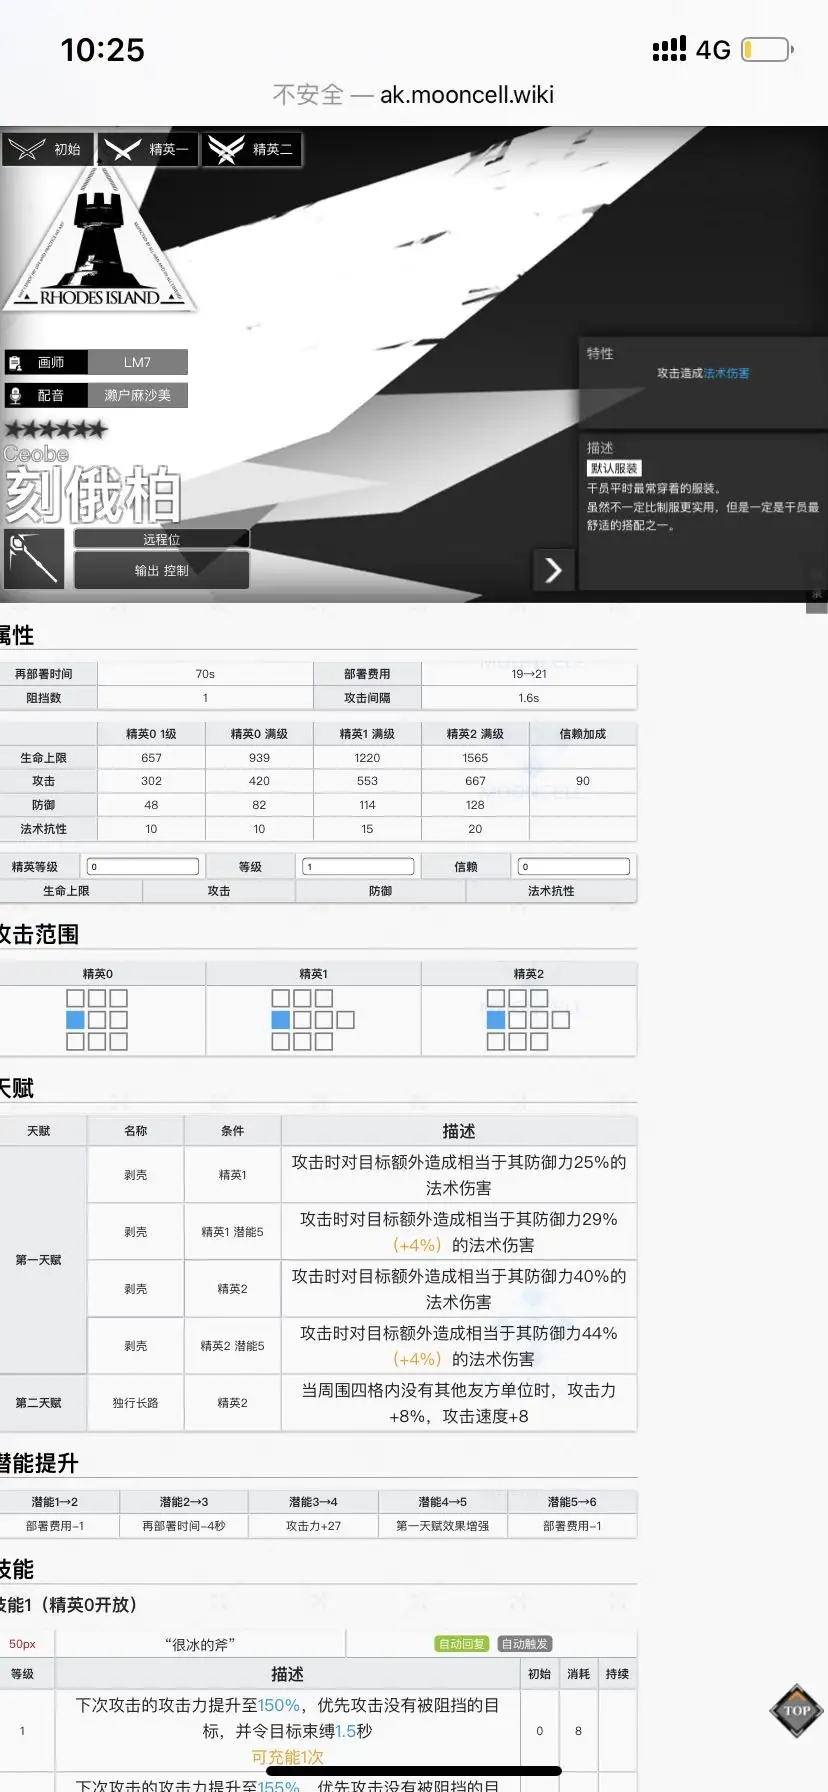Switch to the 精英二 art tab
The width and height of the screenshot is (828, 1792).
[252, 149]
